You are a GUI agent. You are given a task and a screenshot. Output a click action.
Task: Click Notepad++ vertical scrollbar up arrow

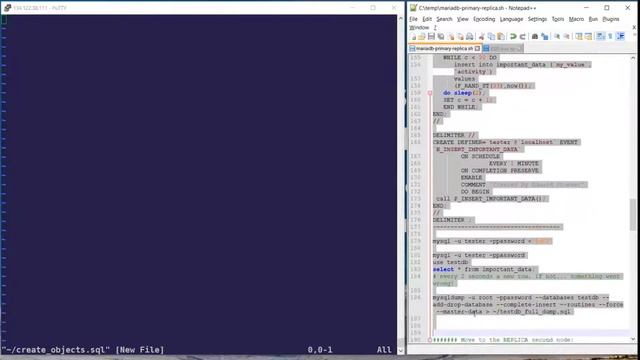pyautogui.click(x=633, y=58)
